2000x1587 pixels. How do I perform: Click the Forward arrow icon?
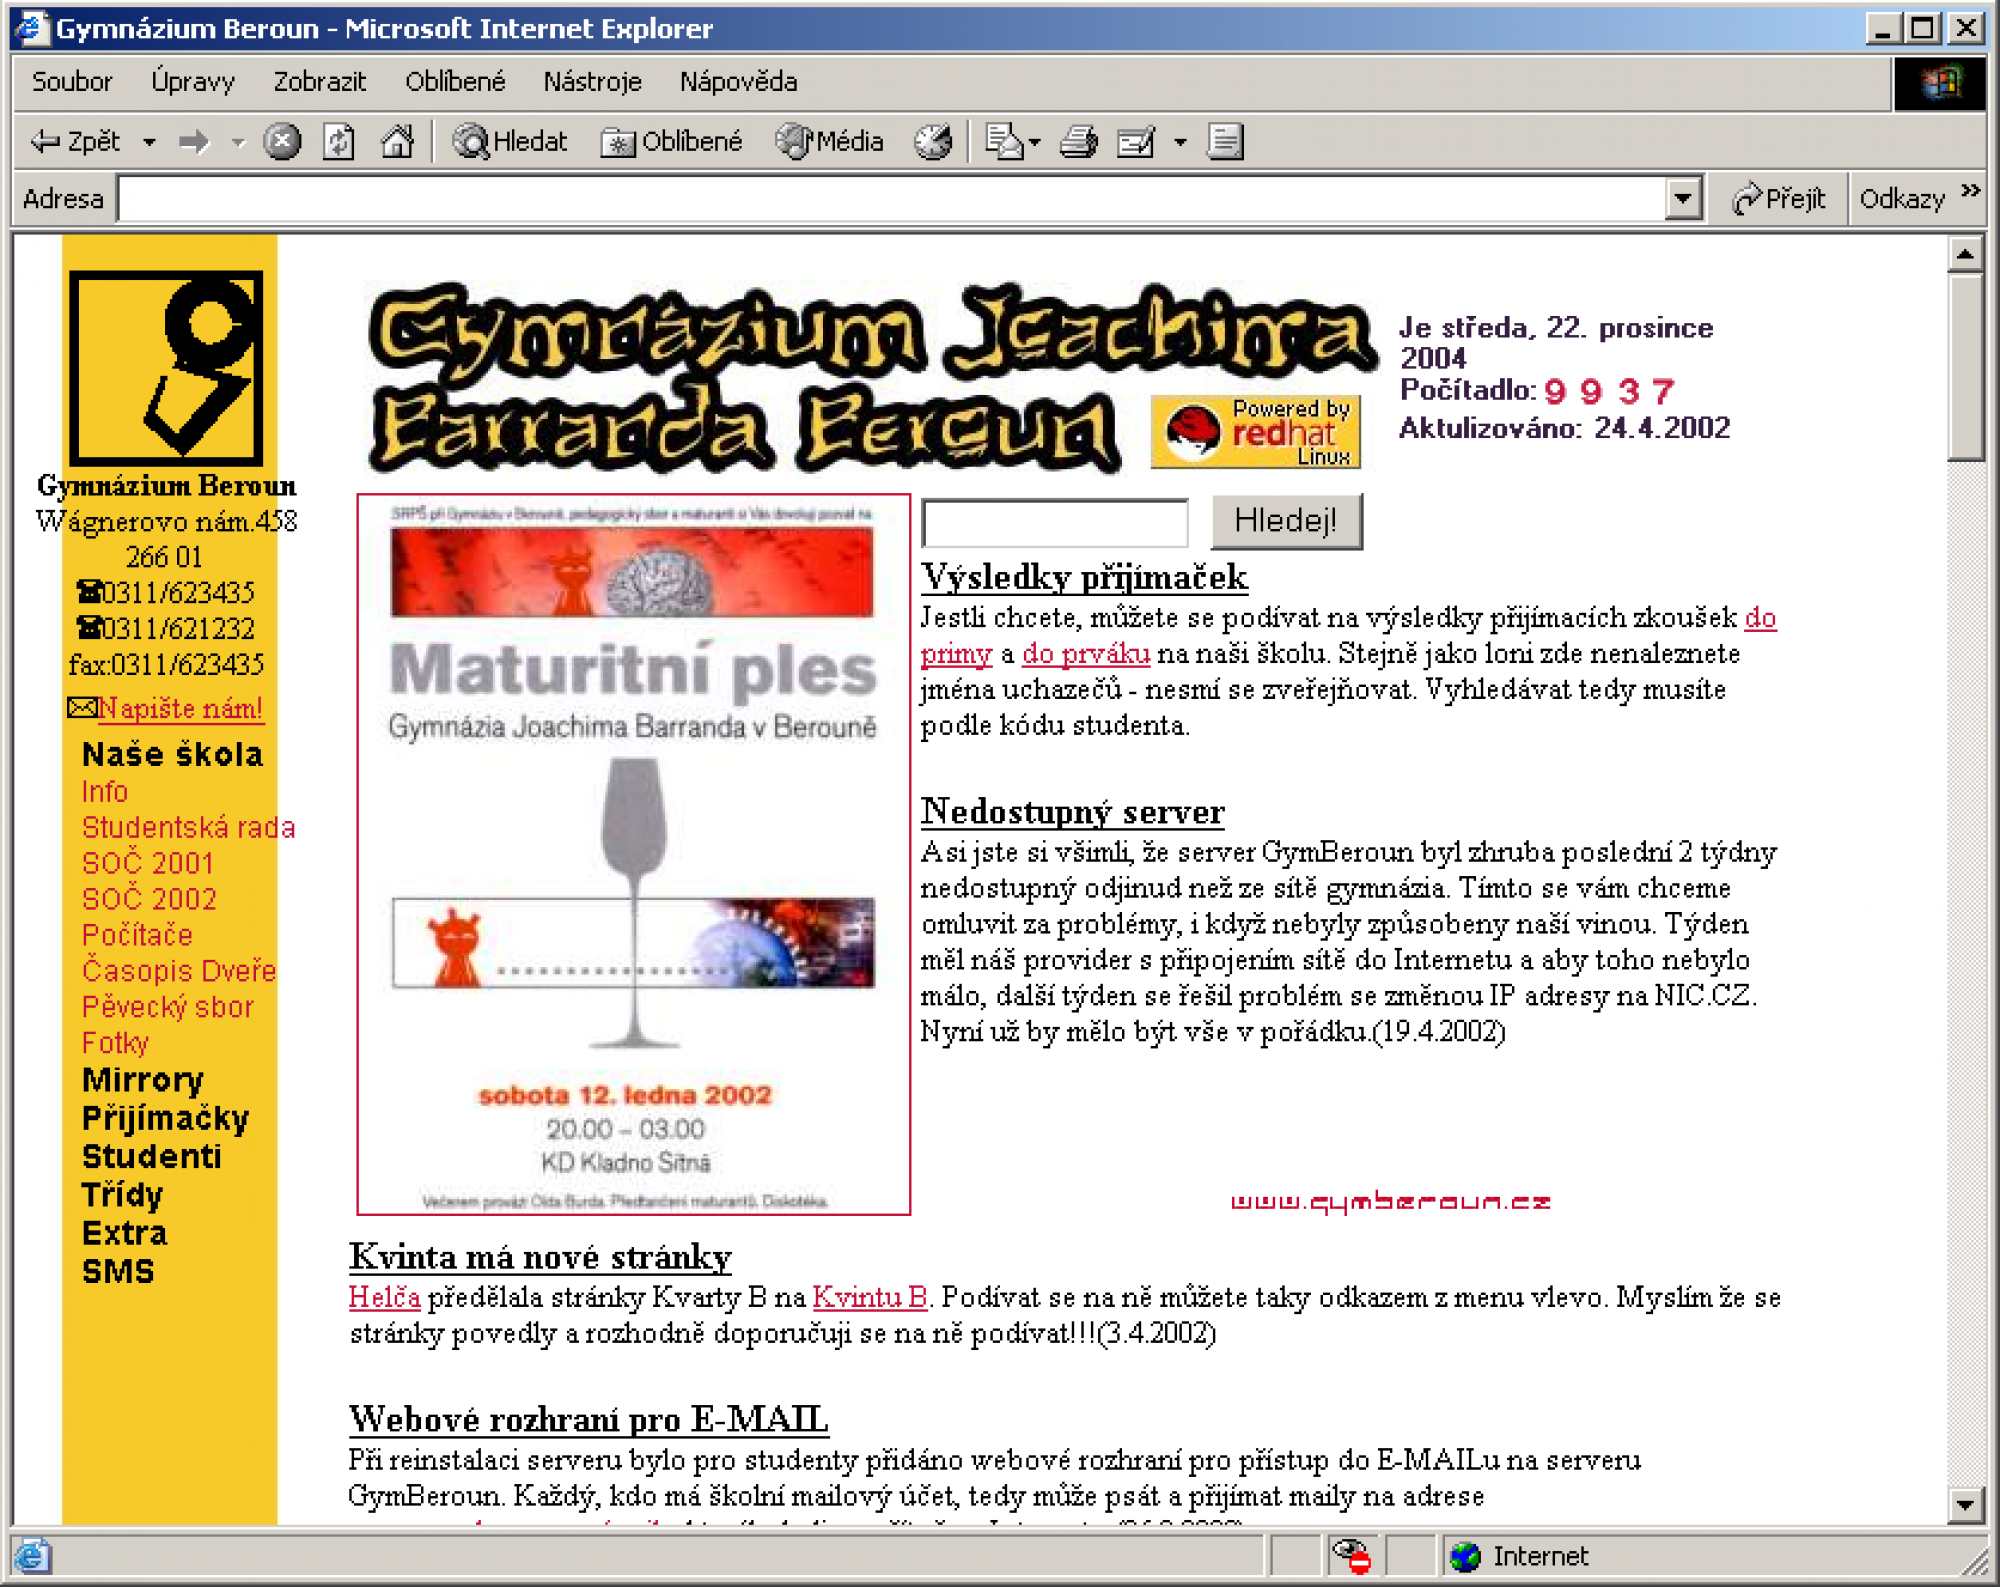pyautogui.click(x=195, y=142)
